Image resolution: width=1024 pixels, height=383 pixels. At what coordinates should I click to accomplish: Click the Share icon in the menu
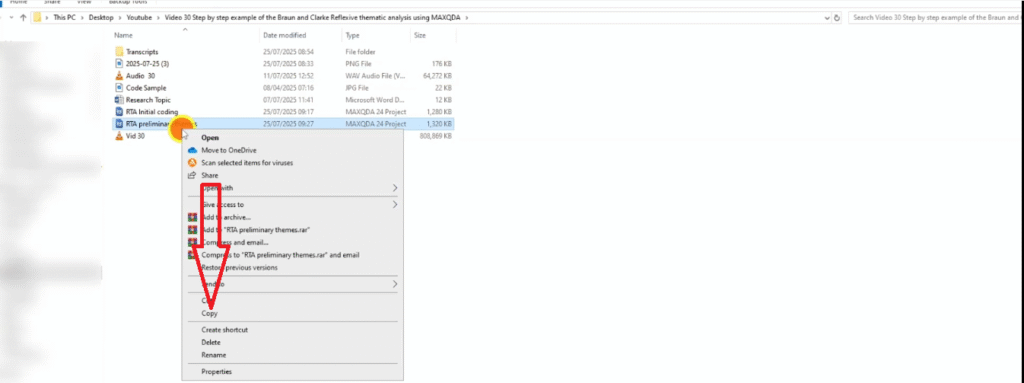click(192, 175)
